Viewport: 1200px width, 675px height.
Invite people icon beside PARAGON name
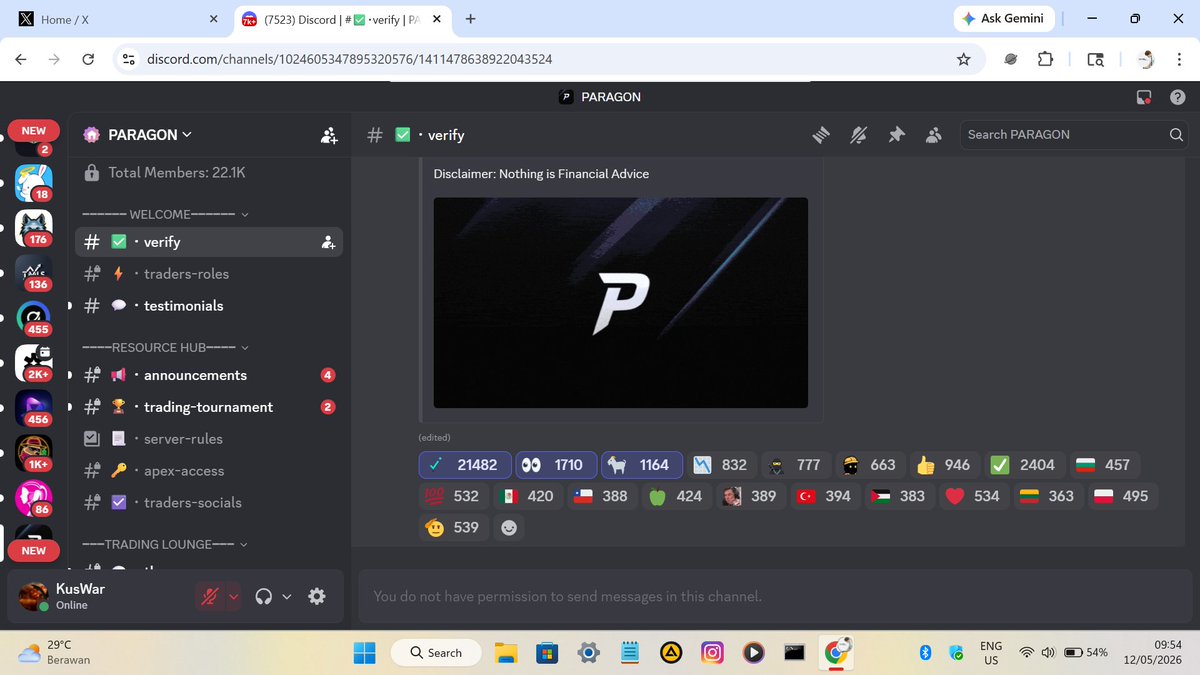[x=329, y=135]
